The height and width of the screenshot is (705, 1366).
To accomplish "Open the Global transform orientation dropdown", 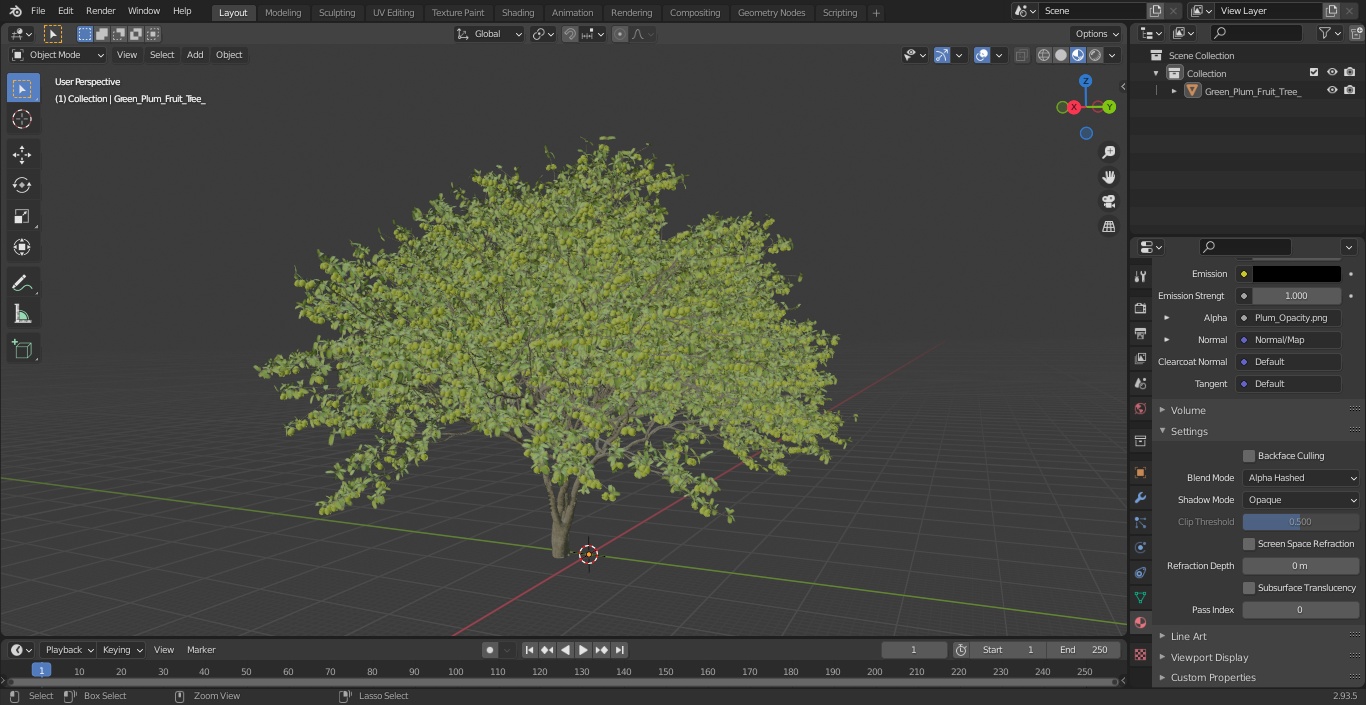I will 490,34.
